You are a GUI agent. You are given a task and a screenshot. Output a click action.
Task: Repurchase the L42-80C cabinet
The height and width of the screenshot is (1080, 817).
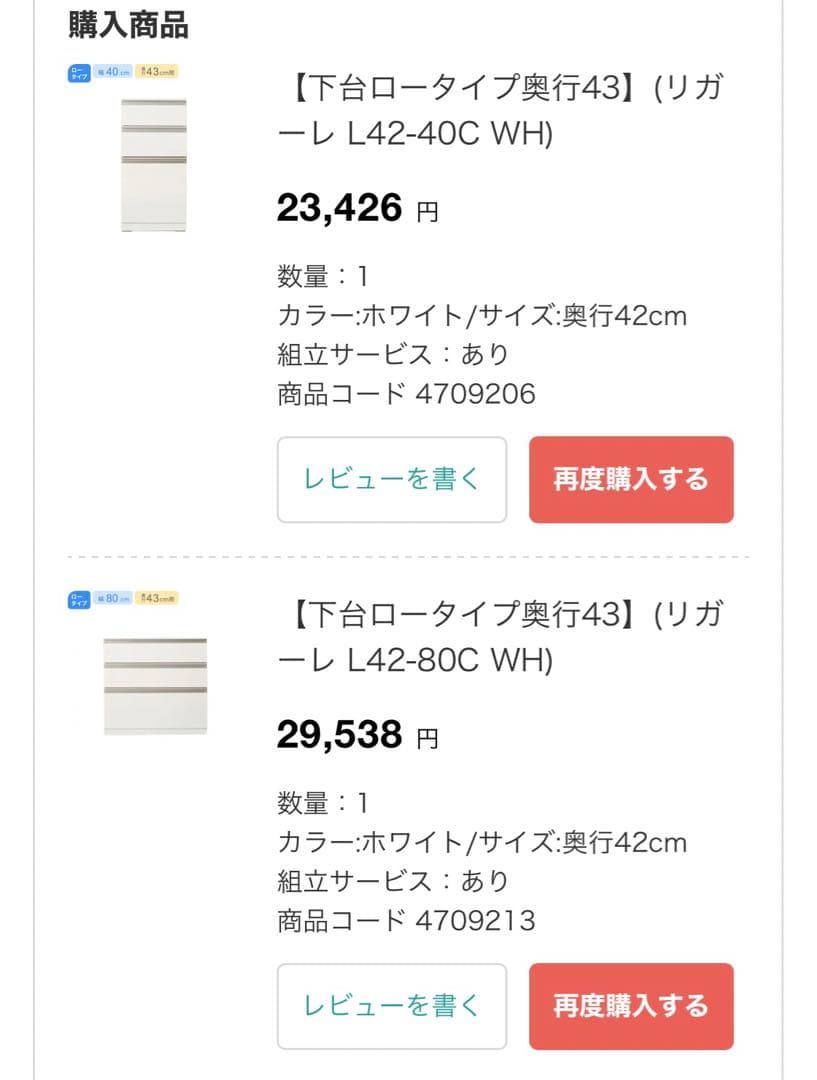631,1006
